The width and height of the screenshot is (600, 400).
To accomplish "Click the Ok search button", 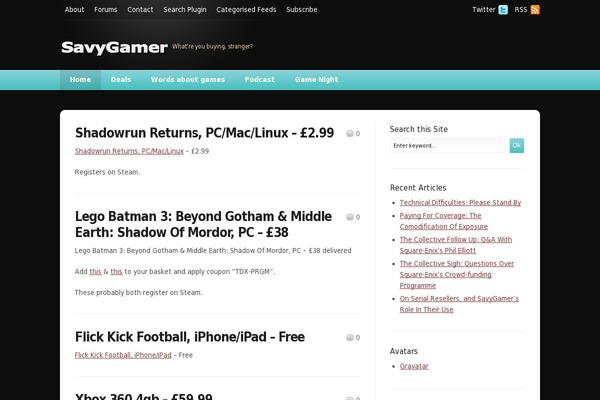I will pyautogui.click(x=517, y=145).
